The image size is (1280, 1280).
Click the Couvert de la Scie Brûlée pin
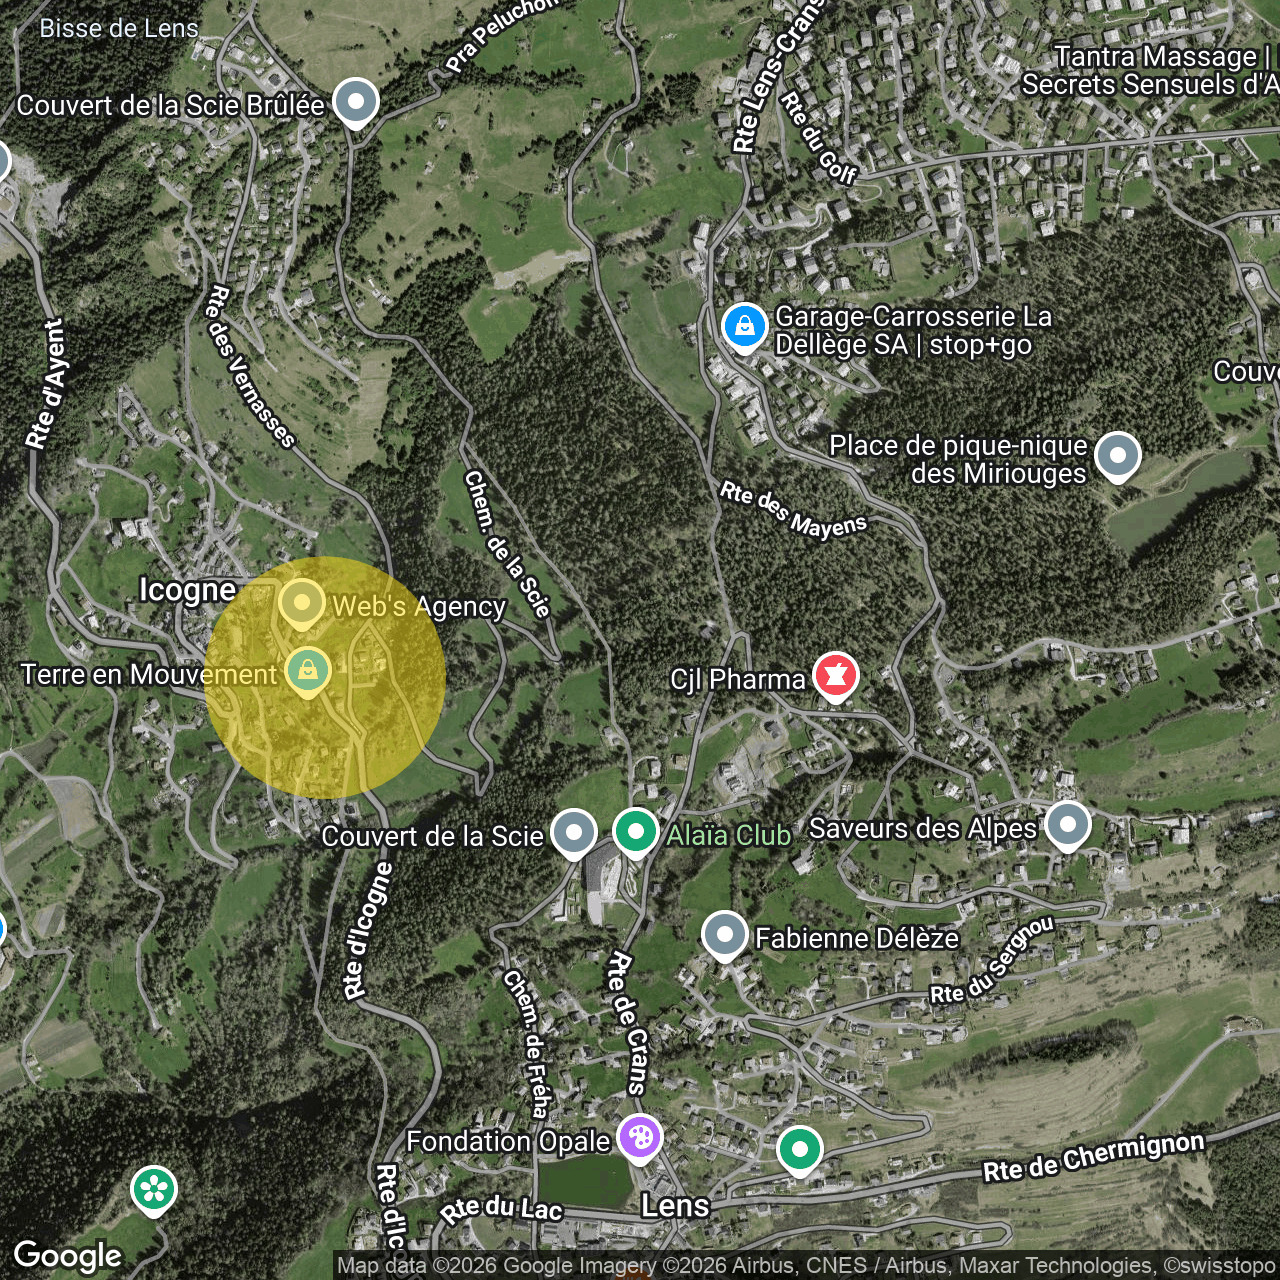tap(355, 103)
